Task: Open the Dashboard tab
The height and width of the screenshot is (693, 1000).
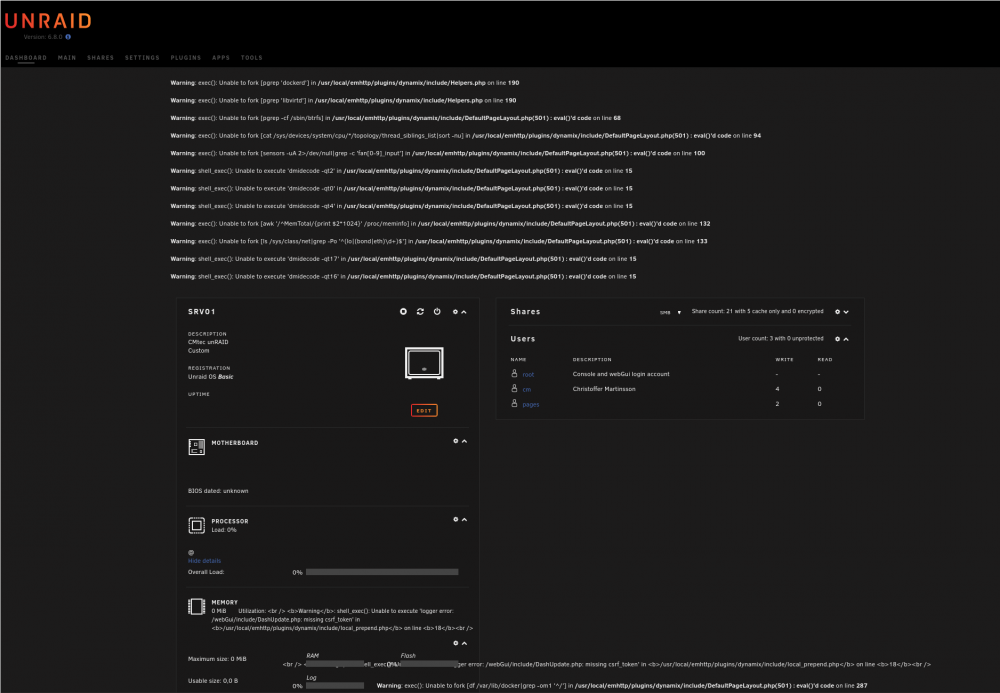Action: (26, 58)
